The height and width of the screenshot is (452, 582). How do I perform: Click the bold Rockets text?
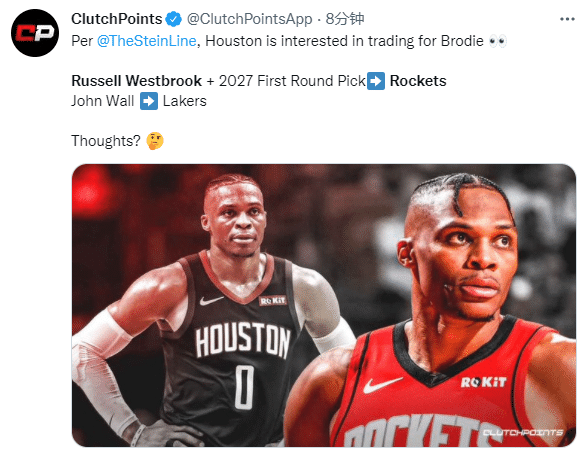[x=418, y=81]
